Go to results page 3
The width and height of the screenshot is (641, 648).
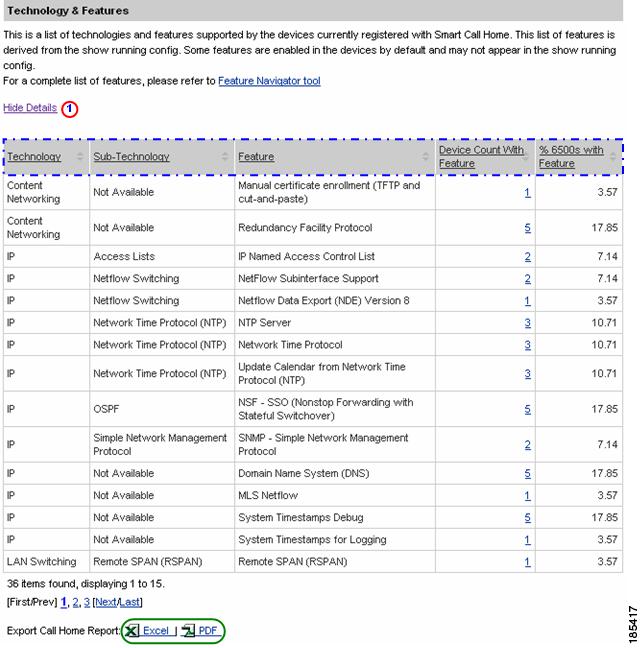[x=87, y=602]
